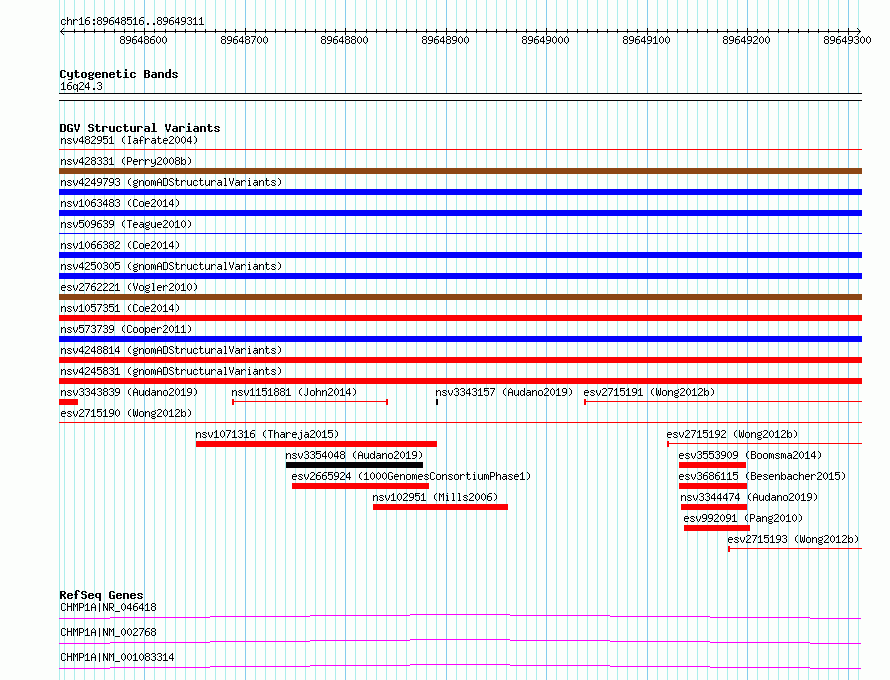Select the nsv1057351 (Coe2014) label

120,308
